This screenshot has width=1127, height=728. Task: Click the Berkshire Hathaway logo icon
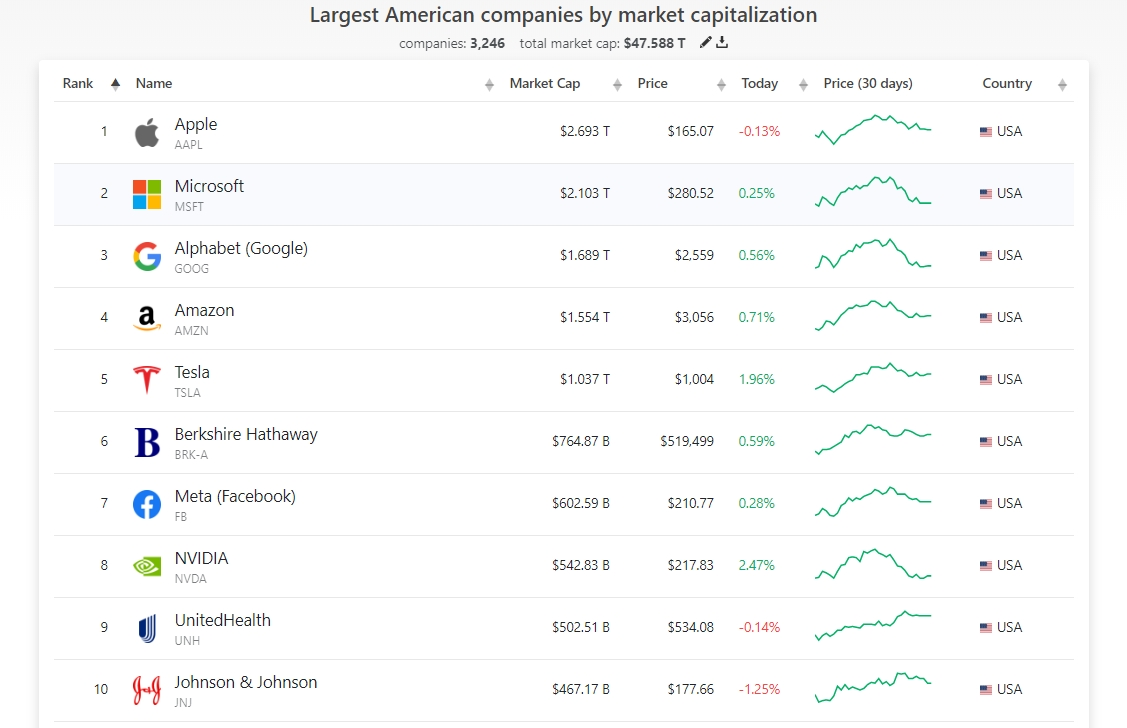[147, 442]
